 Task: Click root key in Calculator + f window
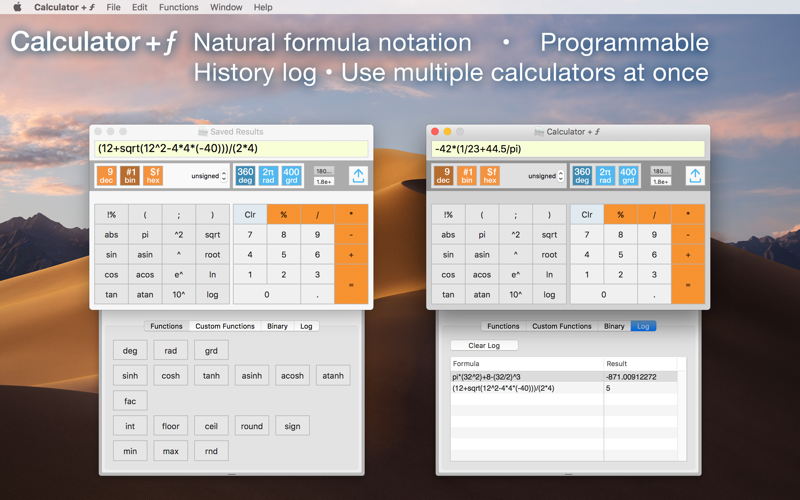(x=549, y=255)
